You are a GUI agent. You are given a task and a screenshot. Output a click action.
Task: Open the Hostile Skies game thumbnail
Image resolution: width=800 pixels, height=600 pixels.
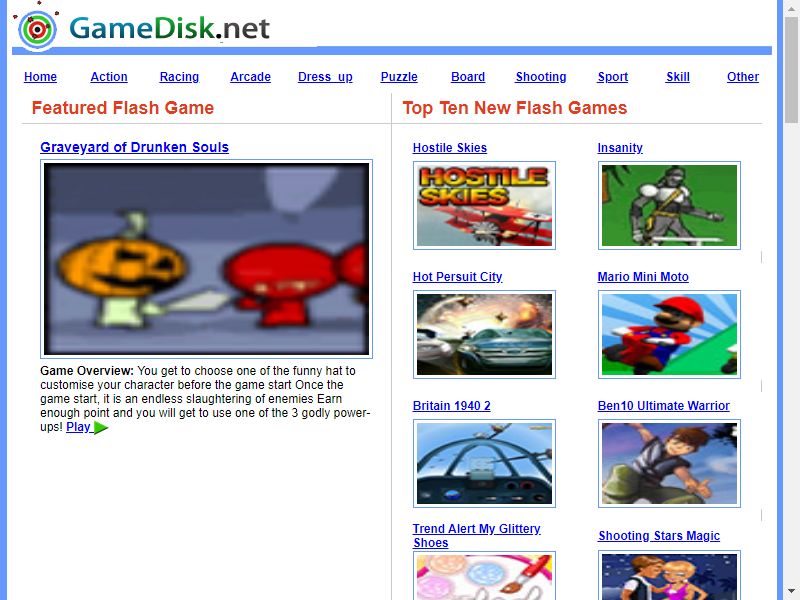pos(484,206)
